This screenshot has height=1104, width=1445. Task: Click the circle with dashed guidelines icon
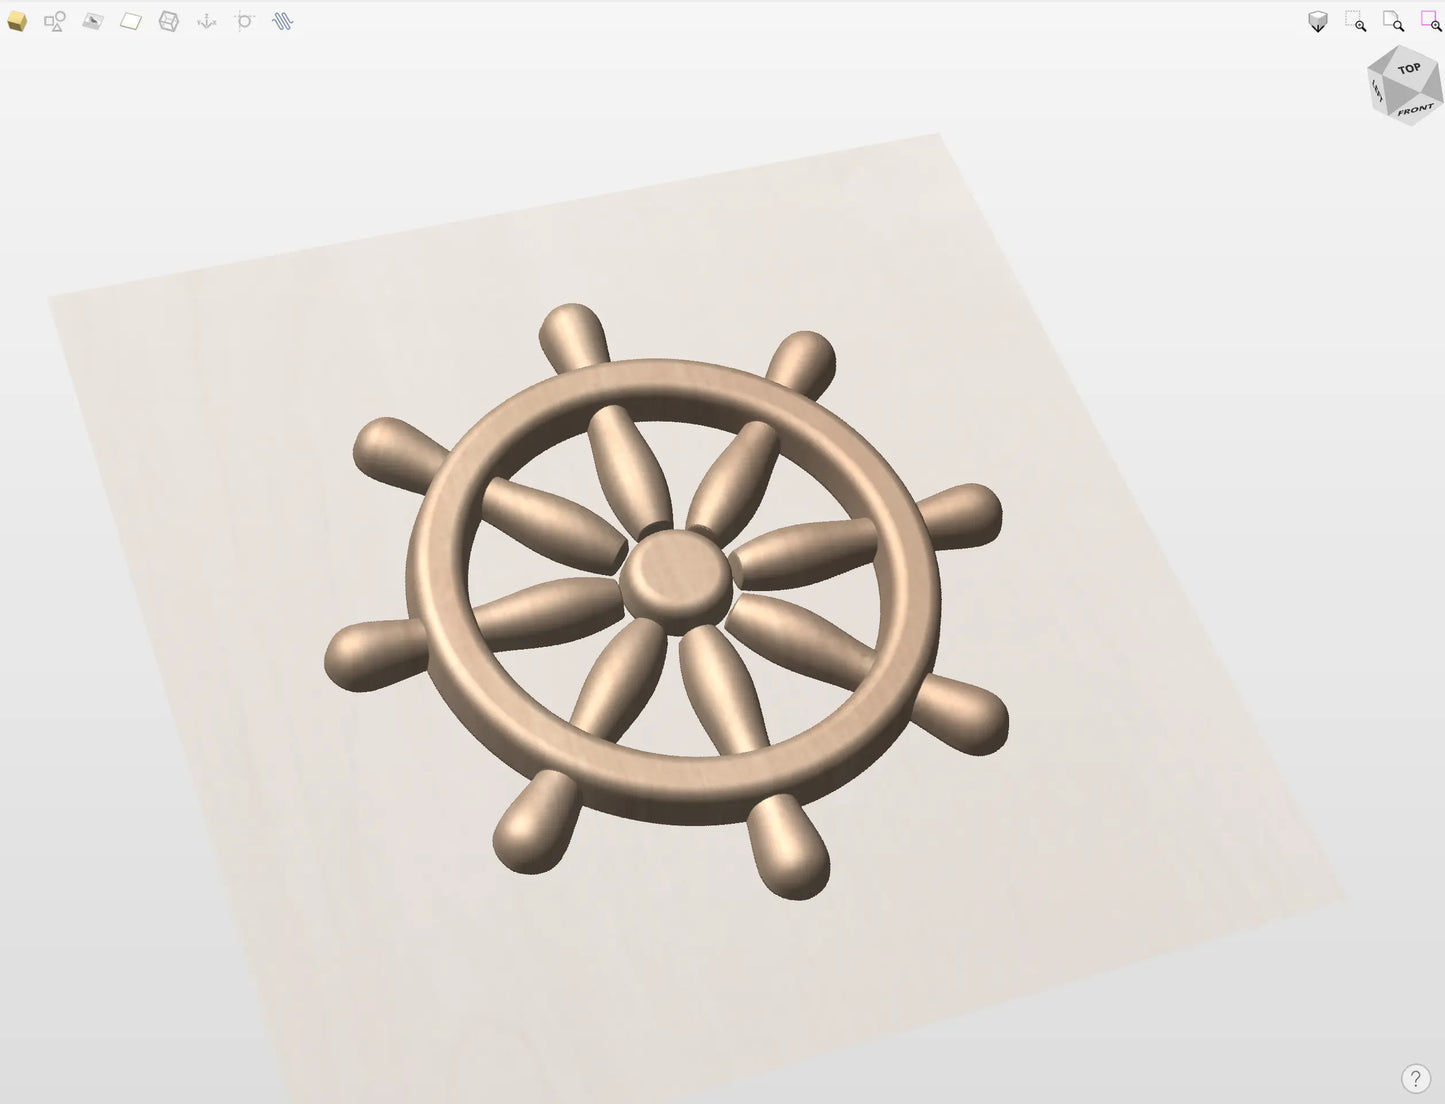(x=245, y=21)
